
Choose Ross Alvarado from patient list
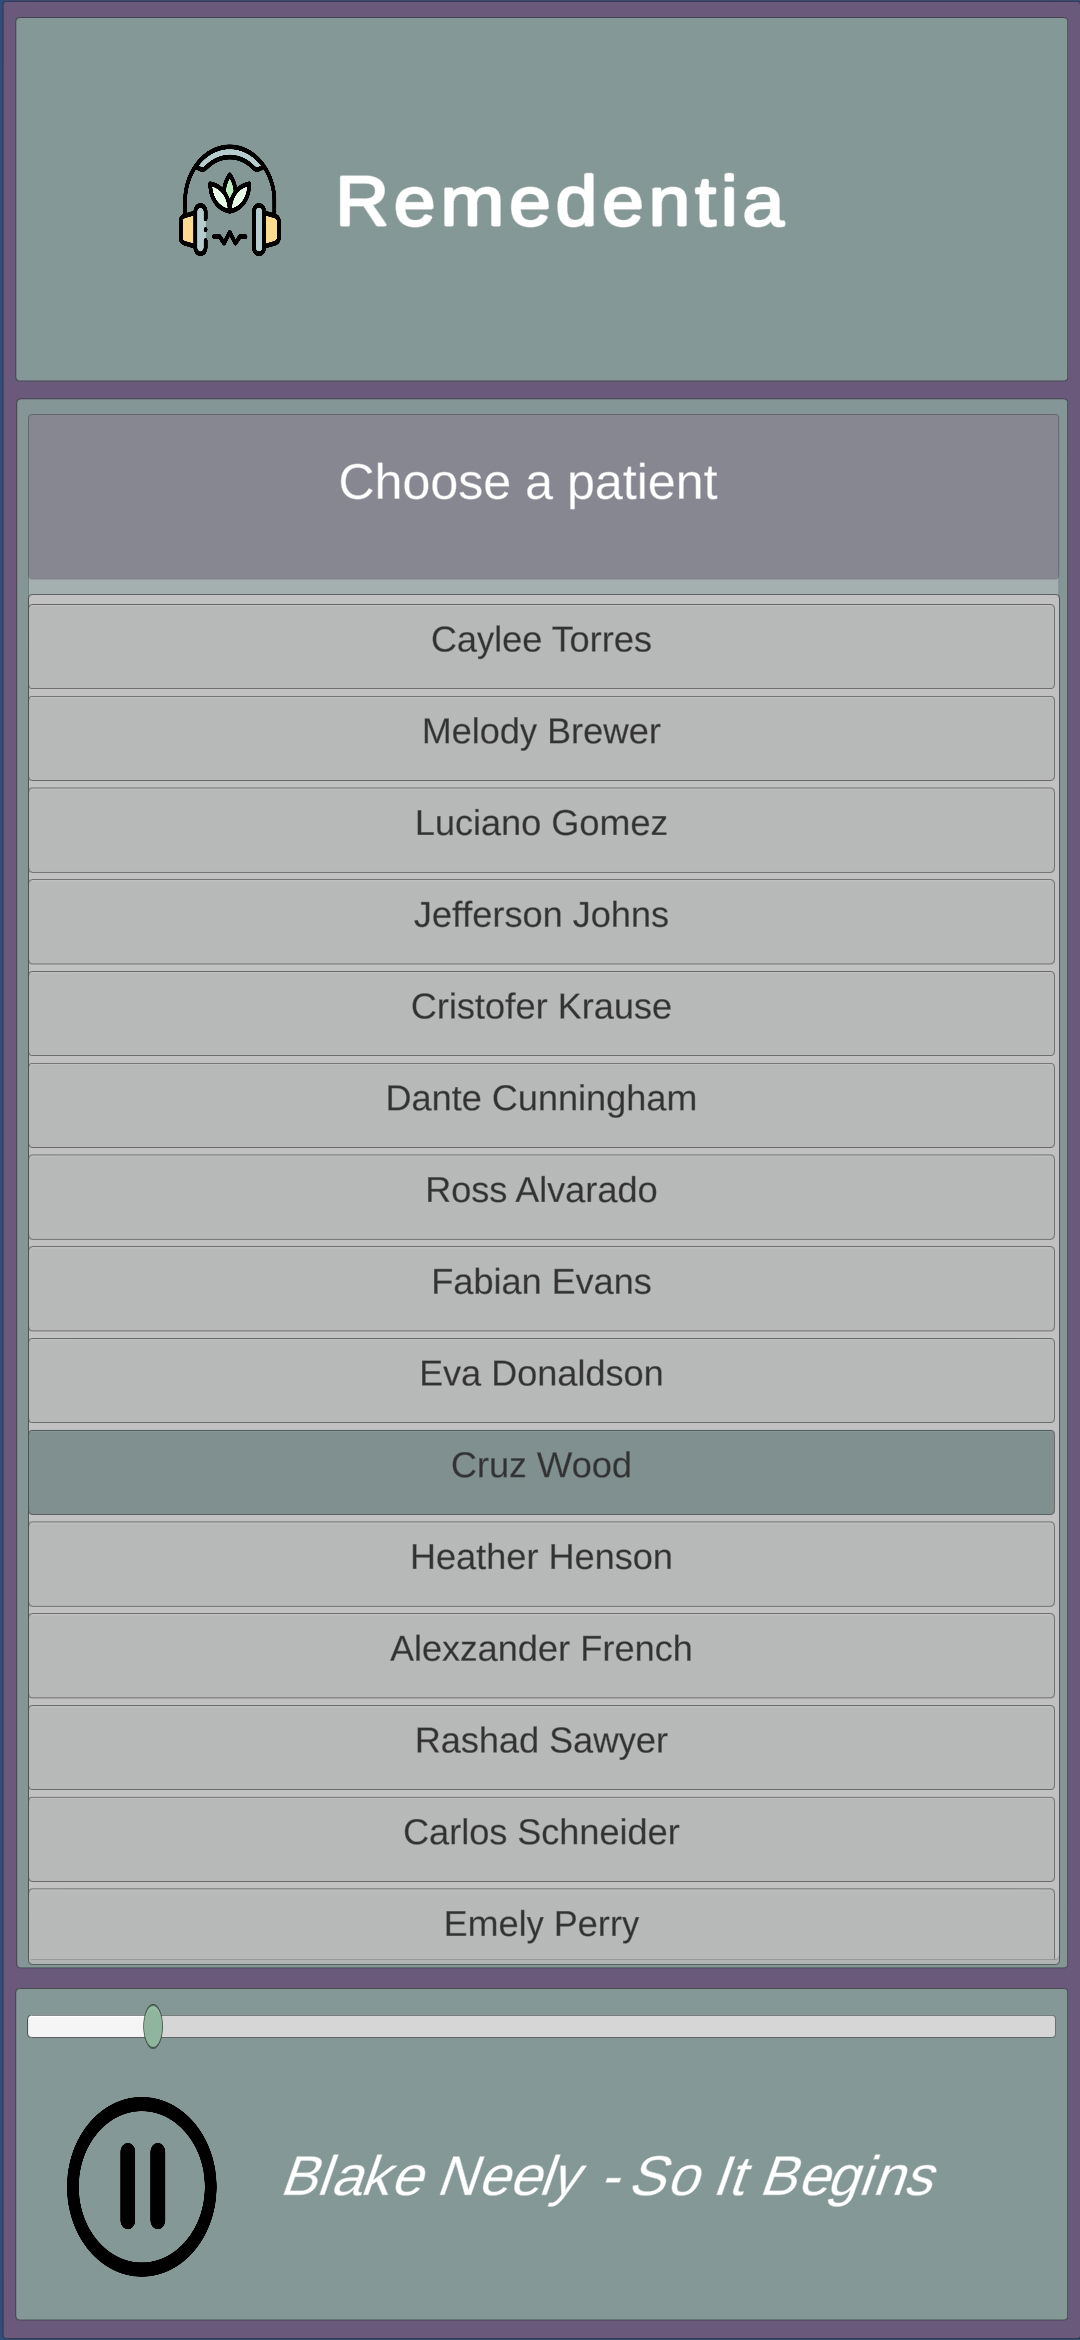[x=541, y=1197]
